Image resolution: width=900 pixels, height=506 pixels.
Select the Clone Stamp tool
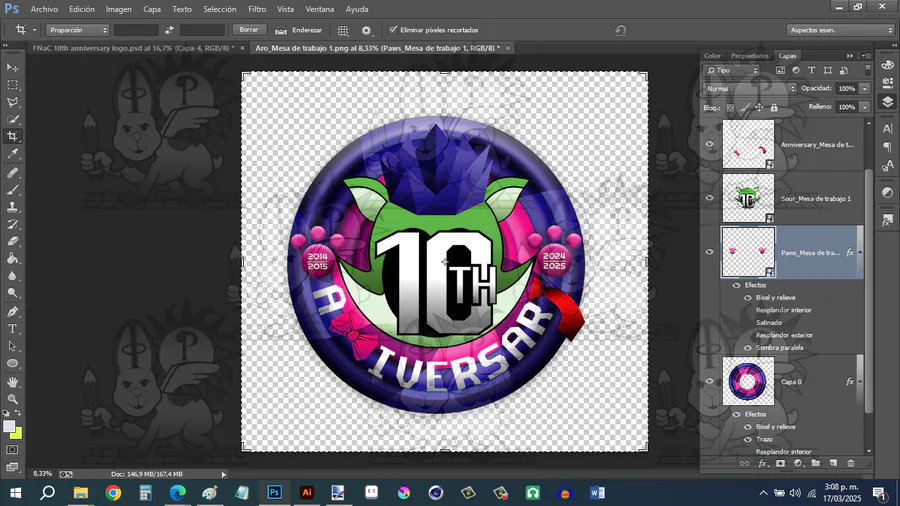12,207
